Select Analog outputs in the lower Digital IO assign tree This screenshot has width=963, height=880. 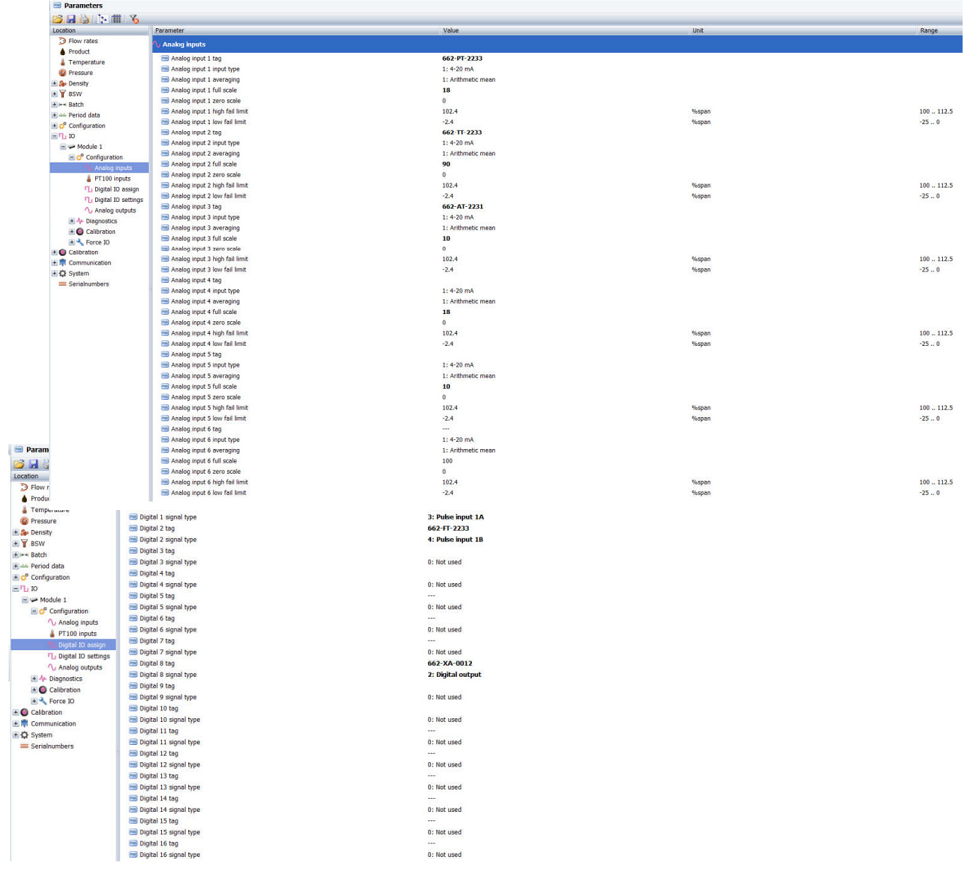point(80,668)
